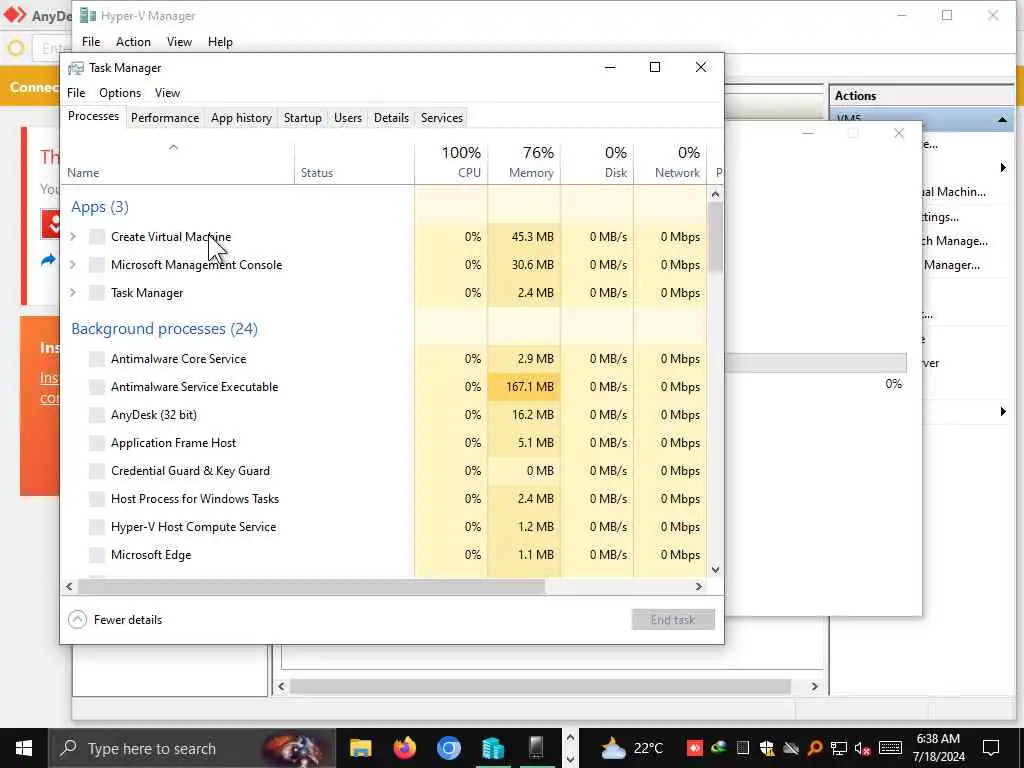Image resolution: width=1024 pixels, height=768 pixels.
Task: Open Task Manager File menu
Action: click(76, 93)
